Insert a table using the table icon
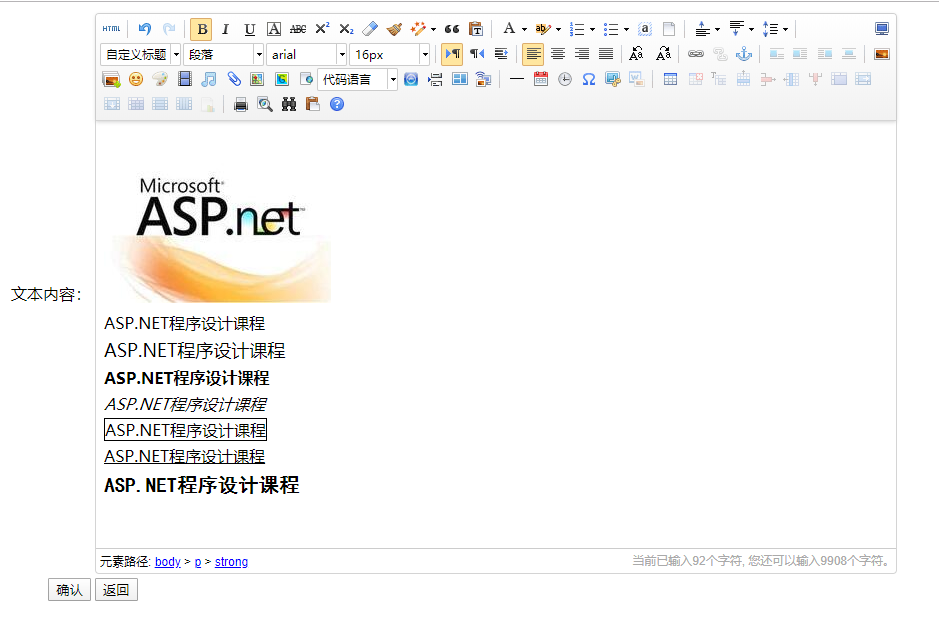The width and height of the screenshot is (939, 642). pos(670,79)
